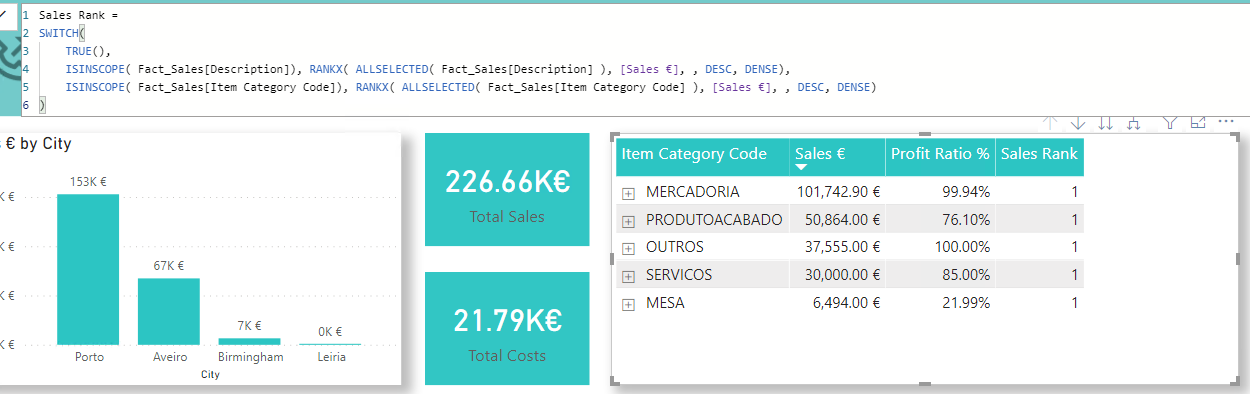Viewport: 1250px width, 394px height.
Task: Click the sort descending arrow under Sales €
Action: 801,167
